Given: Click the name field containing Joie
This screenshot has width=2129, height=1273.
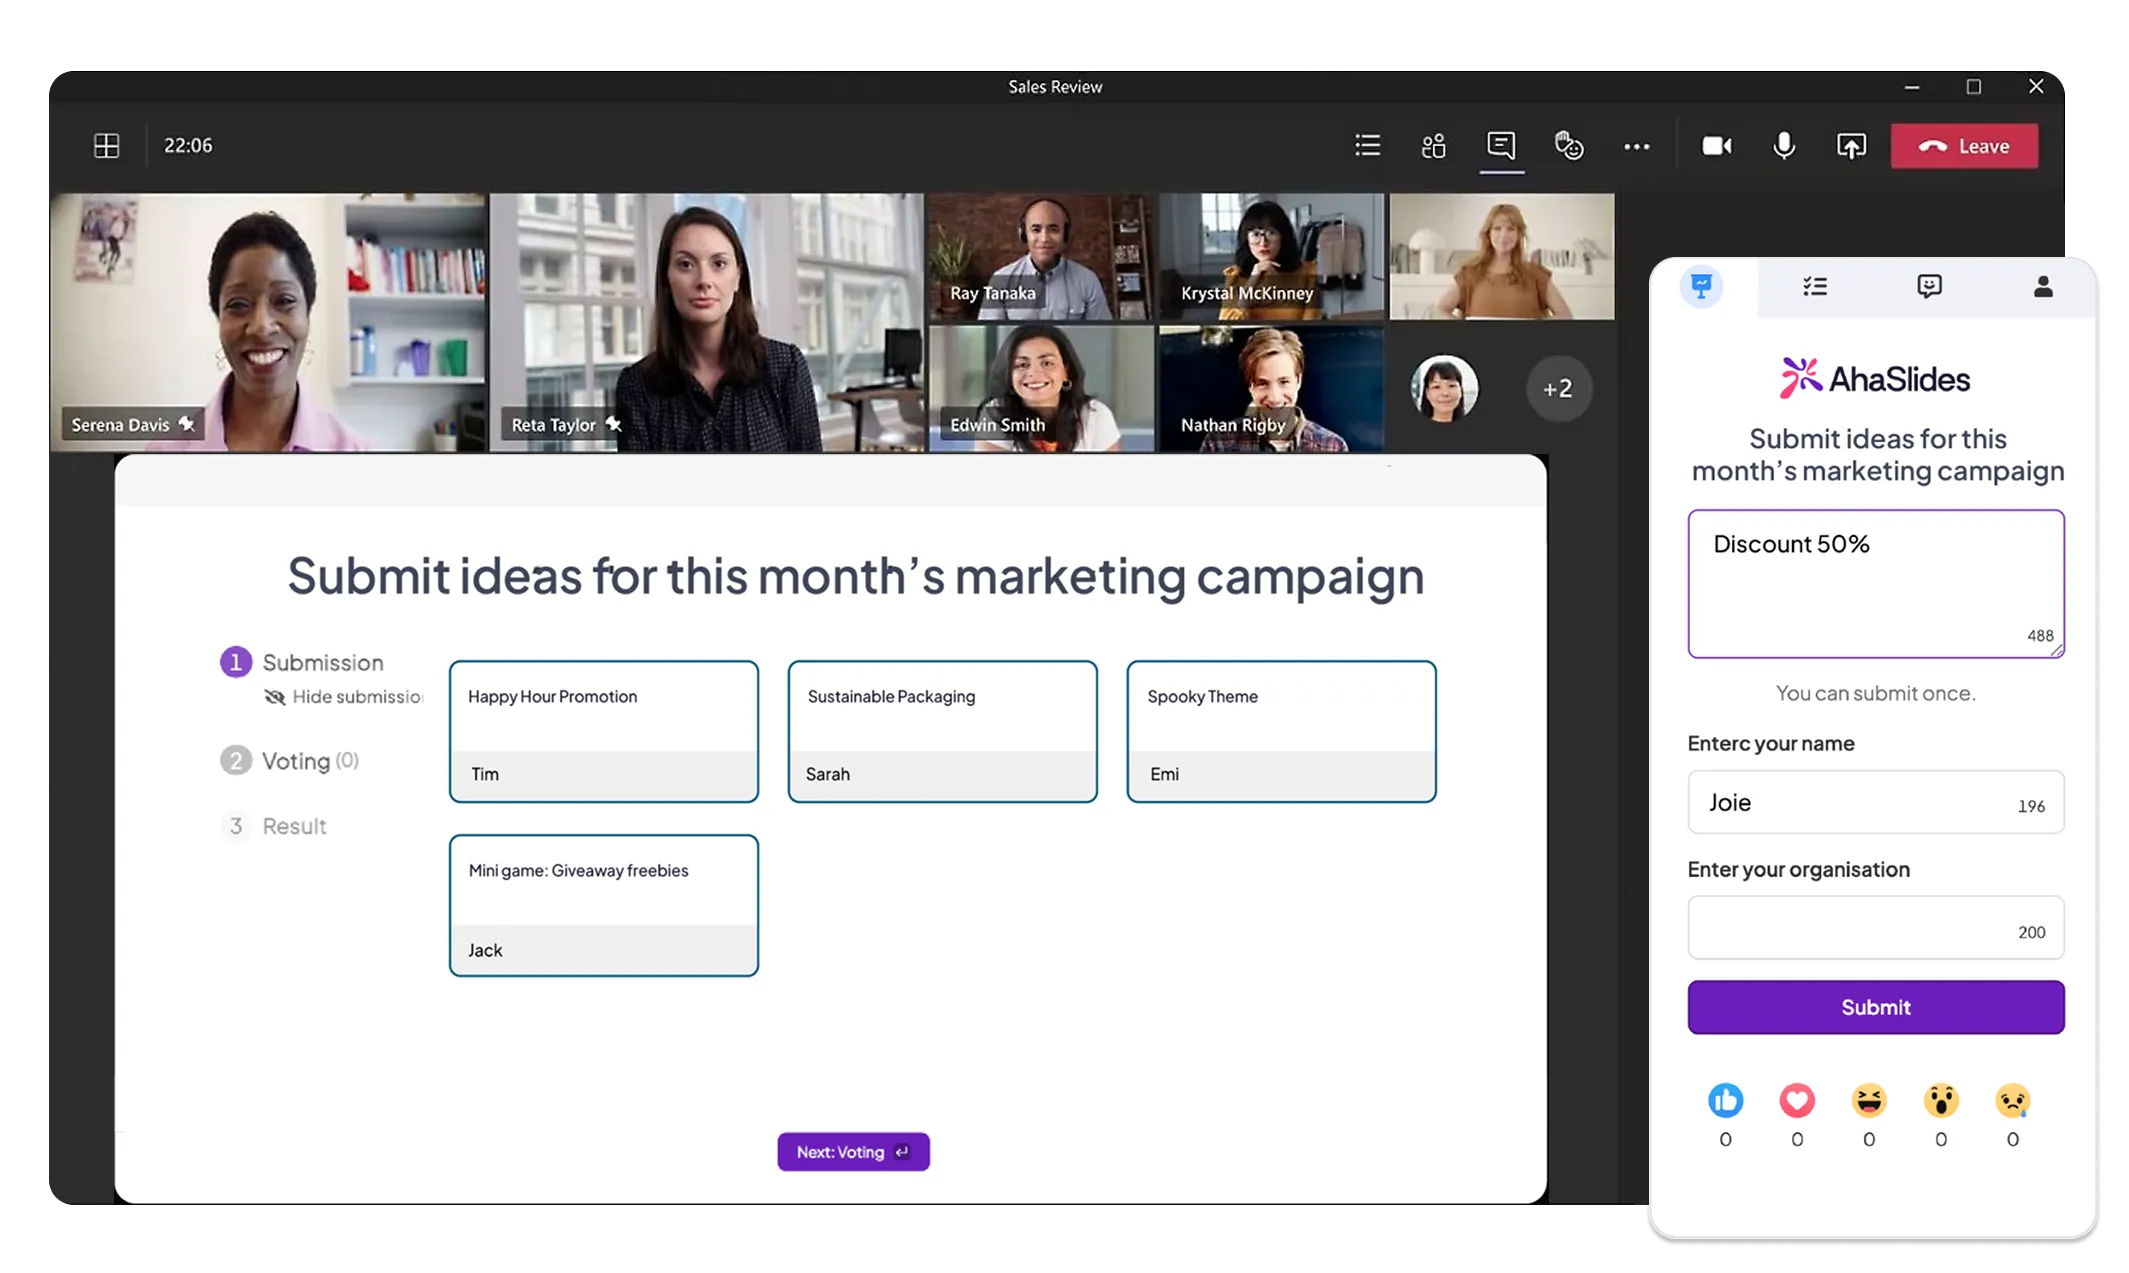Looking at the screenshot, I should pos(1875,802).
